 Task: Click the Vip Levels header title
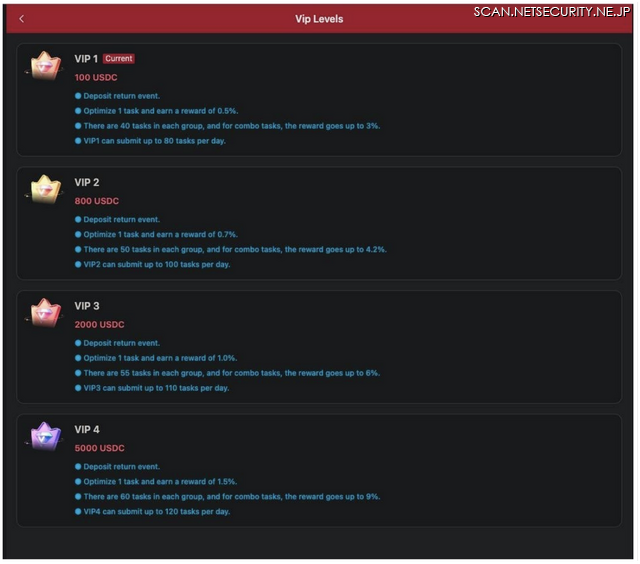point(319,19)
